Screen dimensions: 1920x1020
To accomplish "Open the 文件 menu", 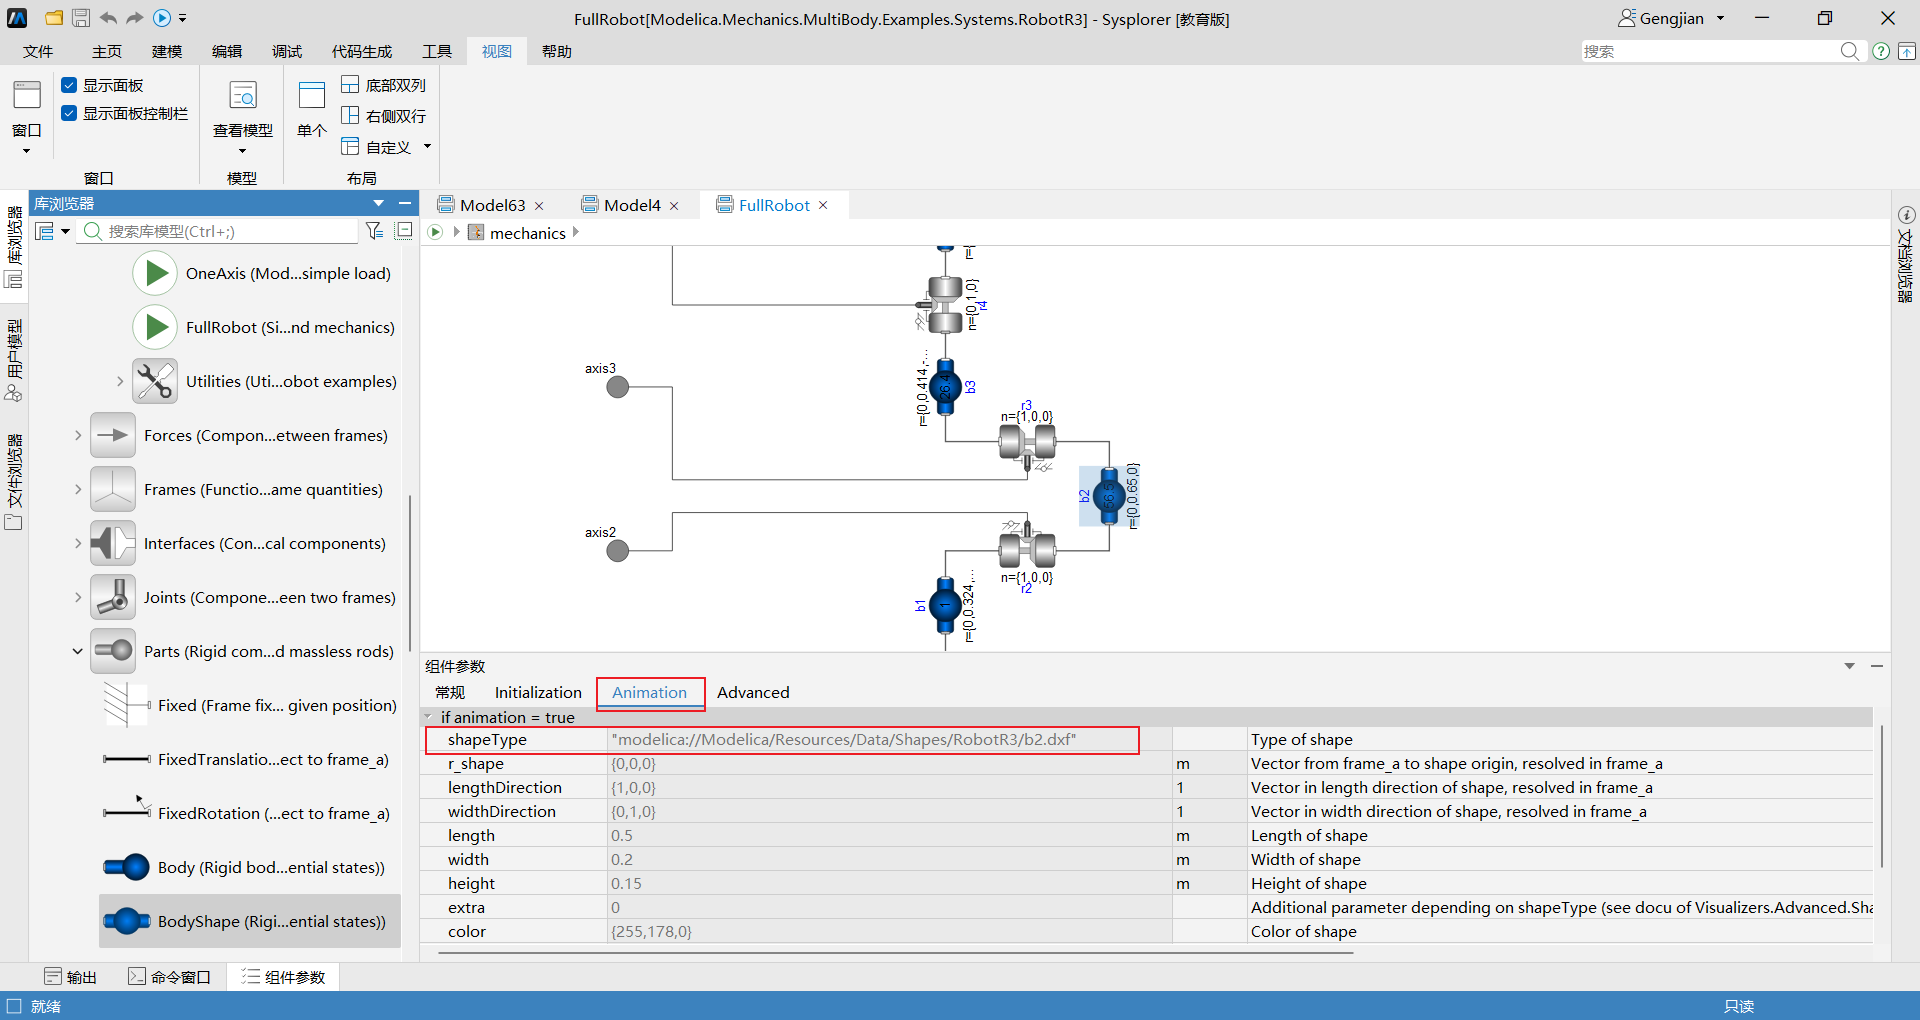I will tap(38, 51).
